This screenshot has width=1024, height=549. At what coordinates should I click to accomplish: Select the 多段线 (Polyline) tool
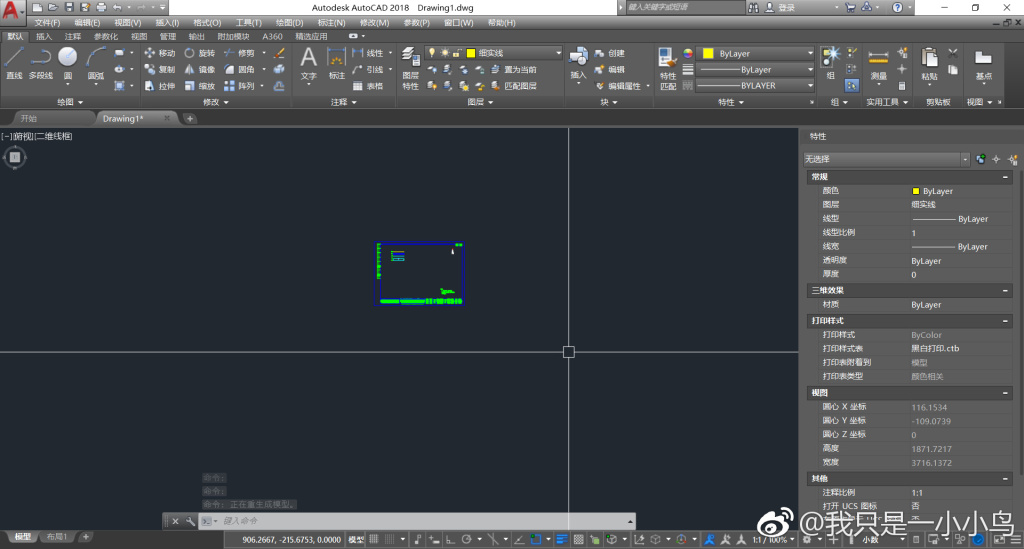pos(40,63)
